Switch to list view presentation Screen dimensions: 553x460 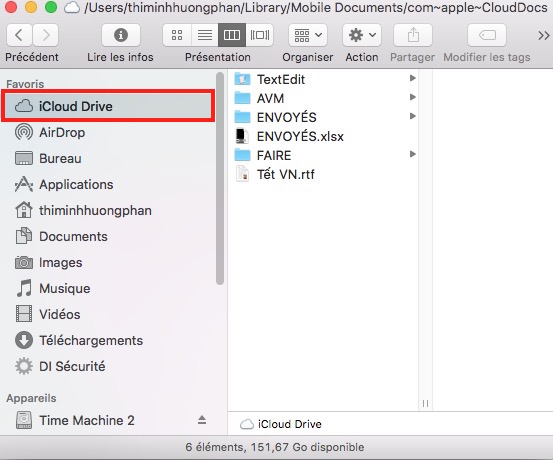point(205,35)
